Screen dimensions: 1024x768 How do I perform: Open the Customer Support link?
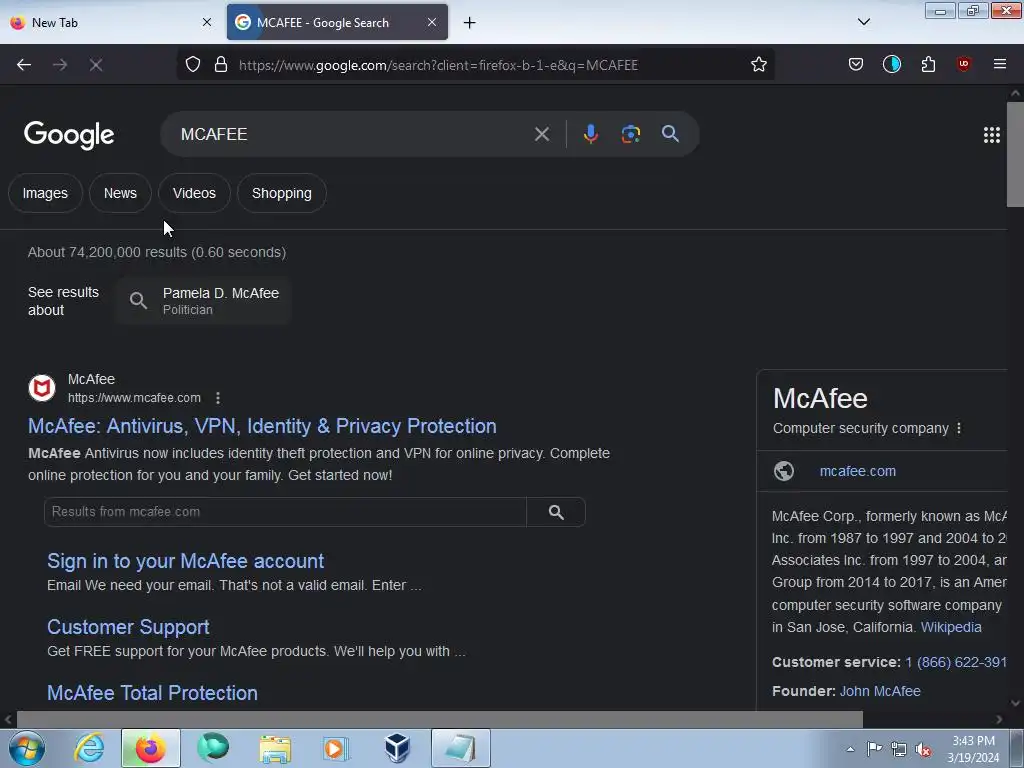pyautogui.click(x=128, y=627)
